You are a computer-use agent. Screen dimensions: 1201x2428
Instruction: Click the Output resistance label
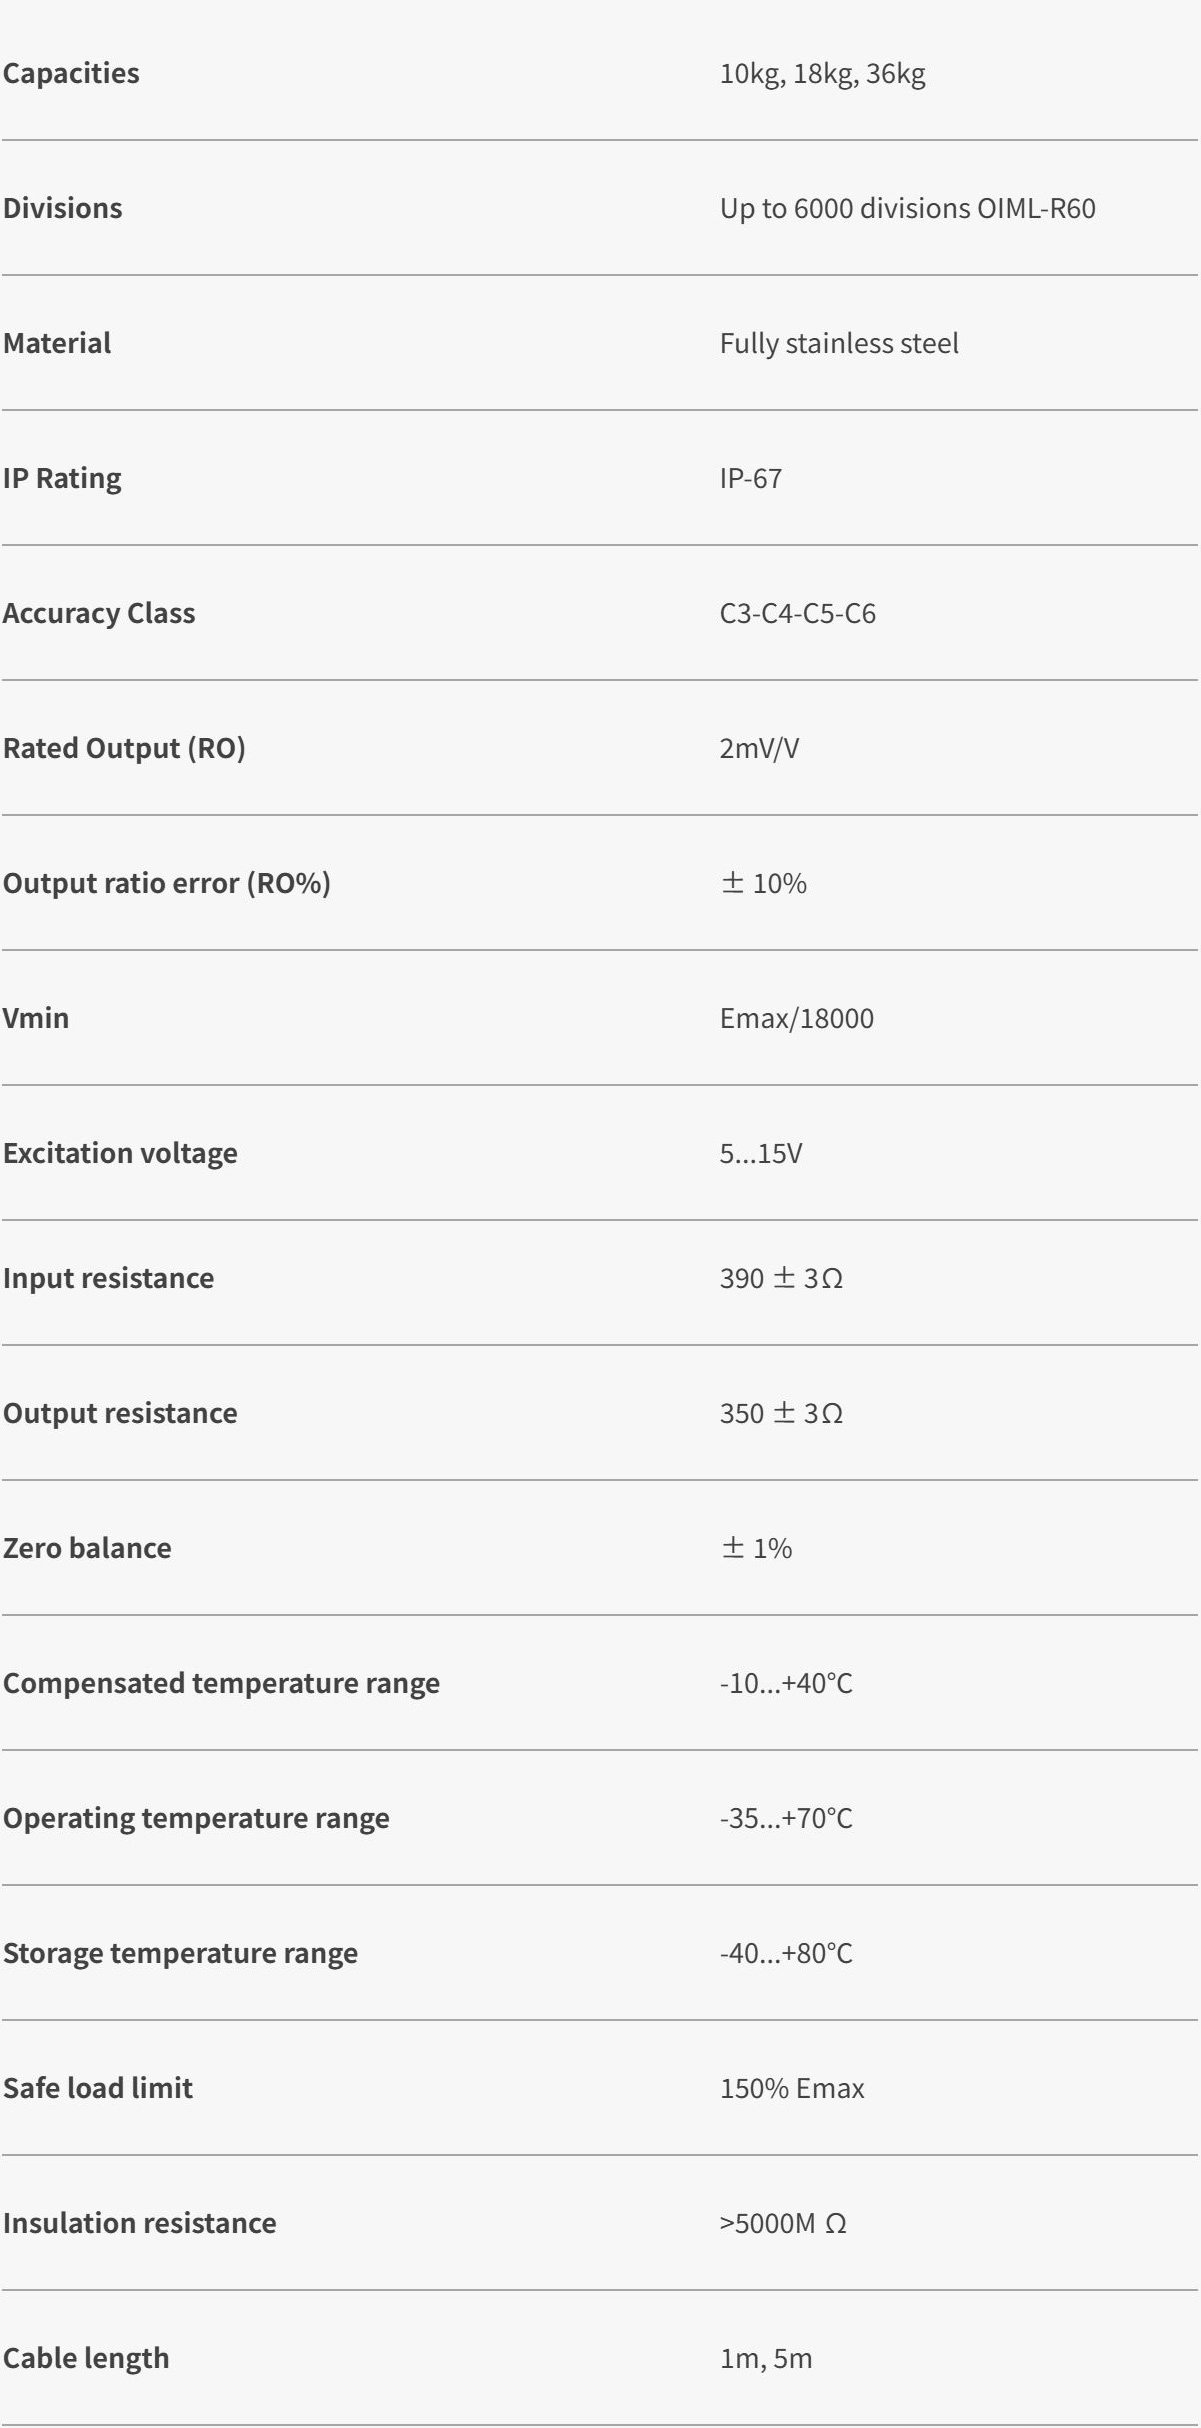coord(120,1413)
